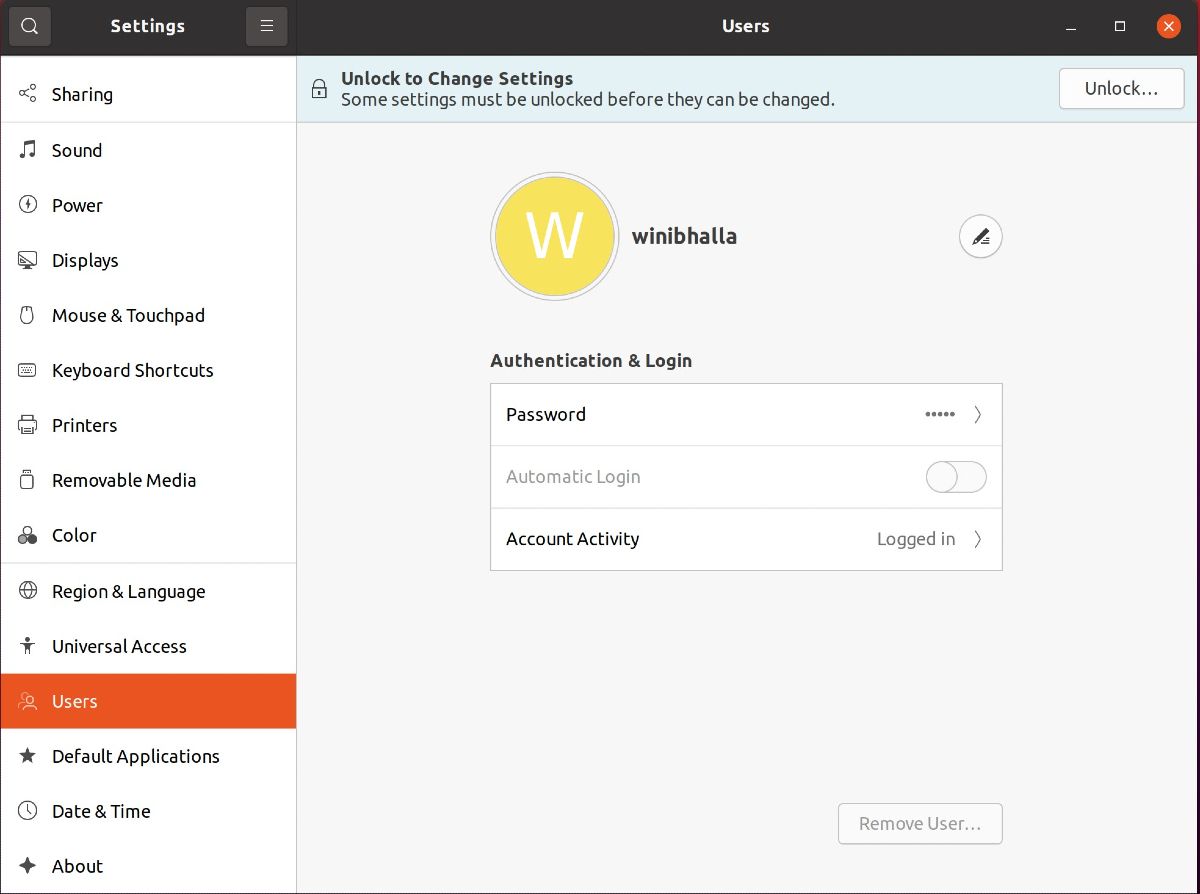The image size is (1200, 894).
Task: Toggle the Automatic Login switch
Action: coord(956,477)
